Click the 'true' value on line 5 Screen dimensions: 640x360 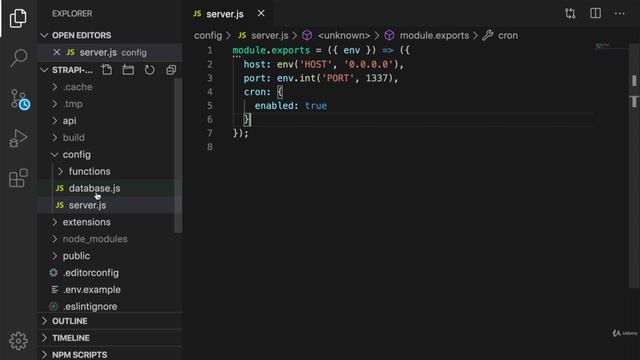click(x=316, y=106)
